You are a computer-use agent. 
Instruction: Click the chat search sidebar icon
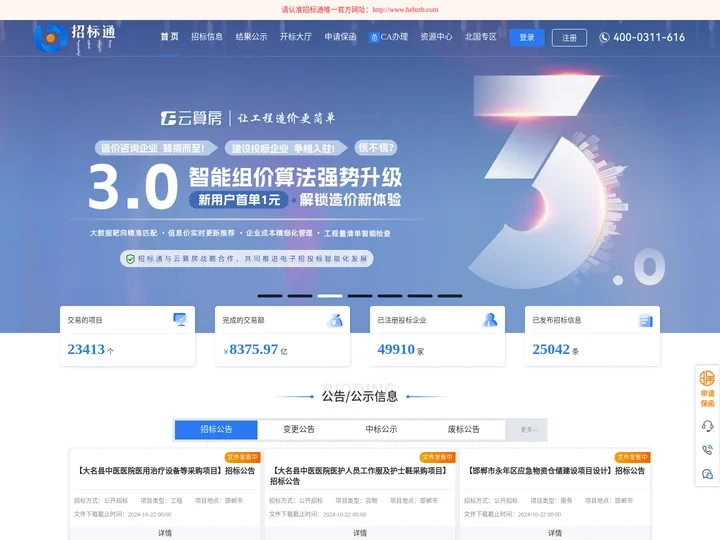point(707,474)
